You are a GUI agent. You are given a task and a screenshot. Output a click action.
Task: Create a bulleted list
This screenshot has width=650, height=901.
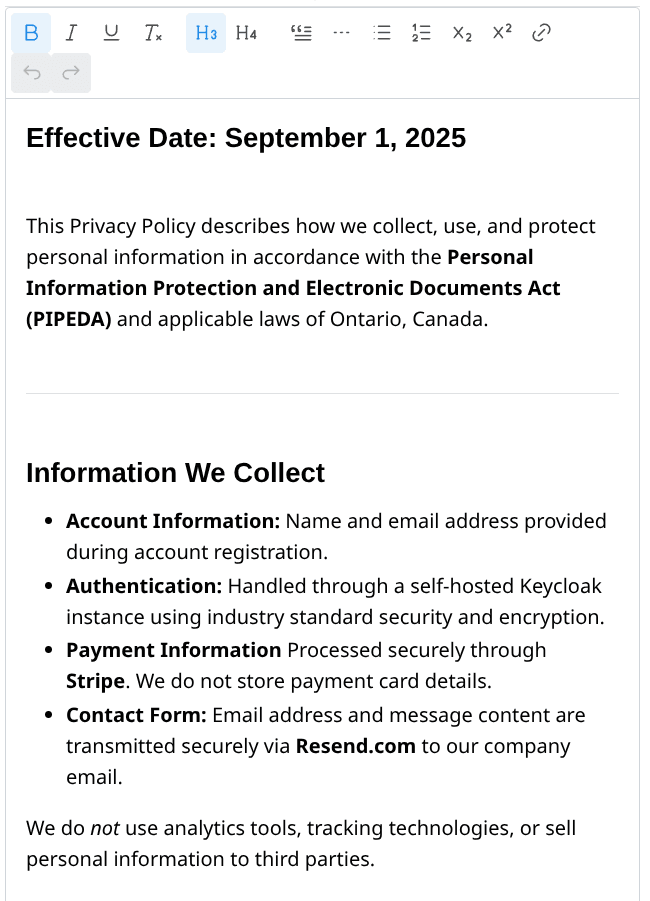(x=381, y=33)
